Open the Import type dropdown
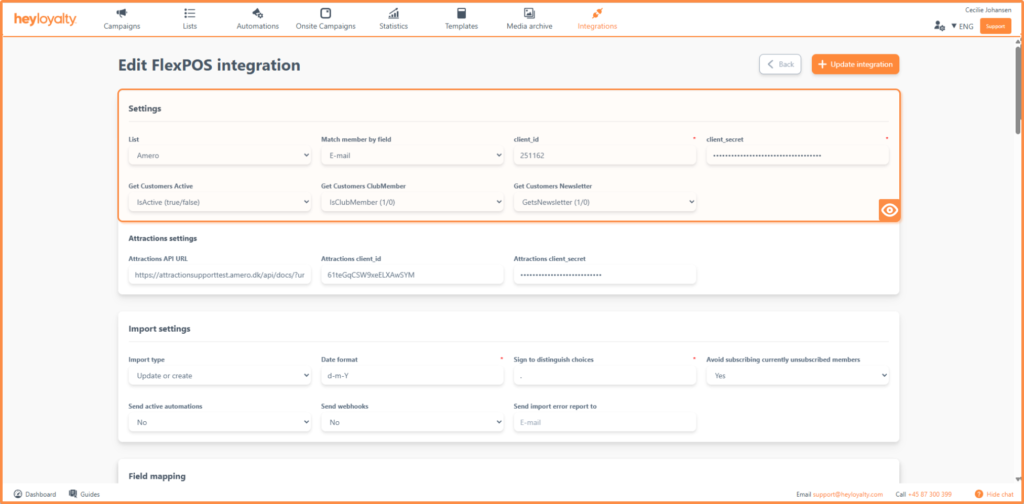 220,376
